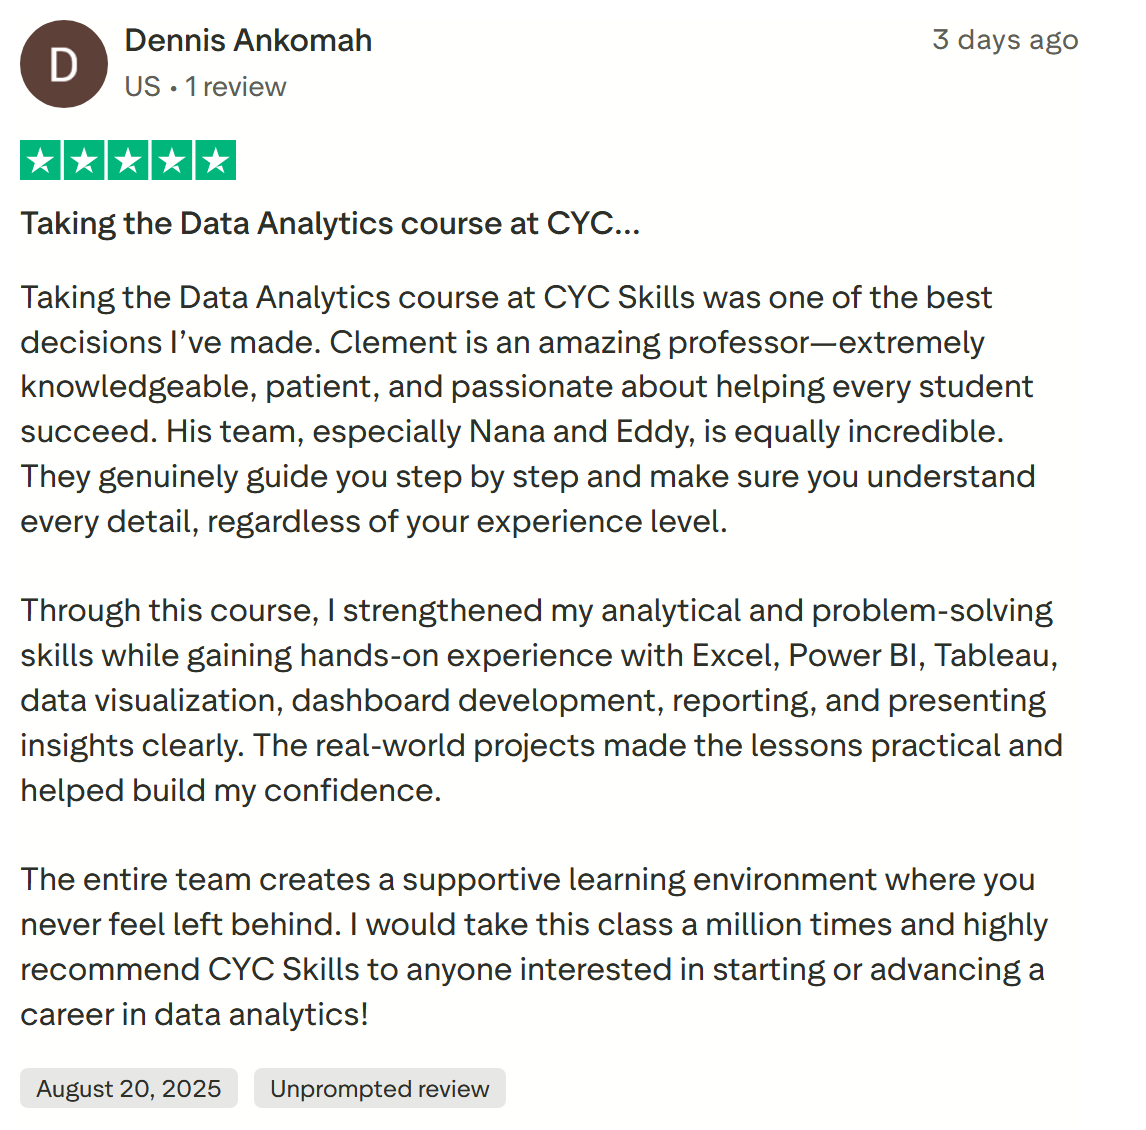
Task: Click the "3 days ago" timestamp
Action: point(1005,40)
